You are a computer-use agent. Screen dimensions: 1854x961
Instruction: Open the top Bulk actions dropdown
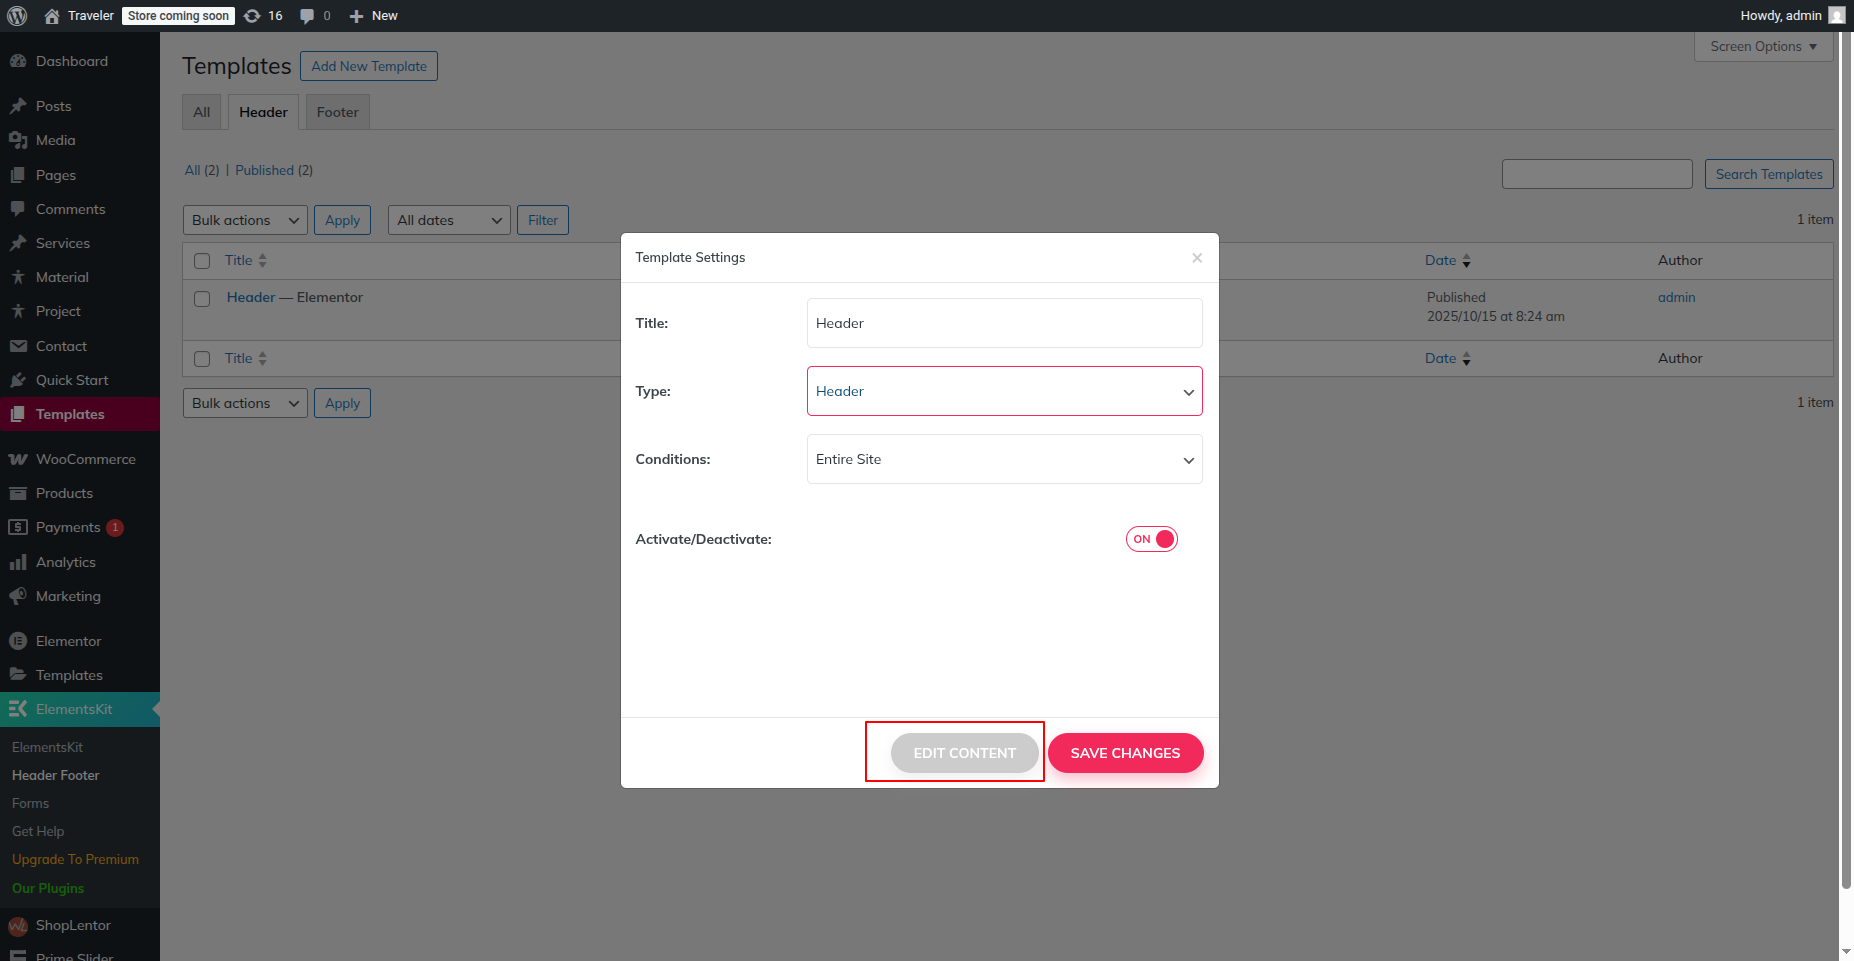tap(245, 220)
